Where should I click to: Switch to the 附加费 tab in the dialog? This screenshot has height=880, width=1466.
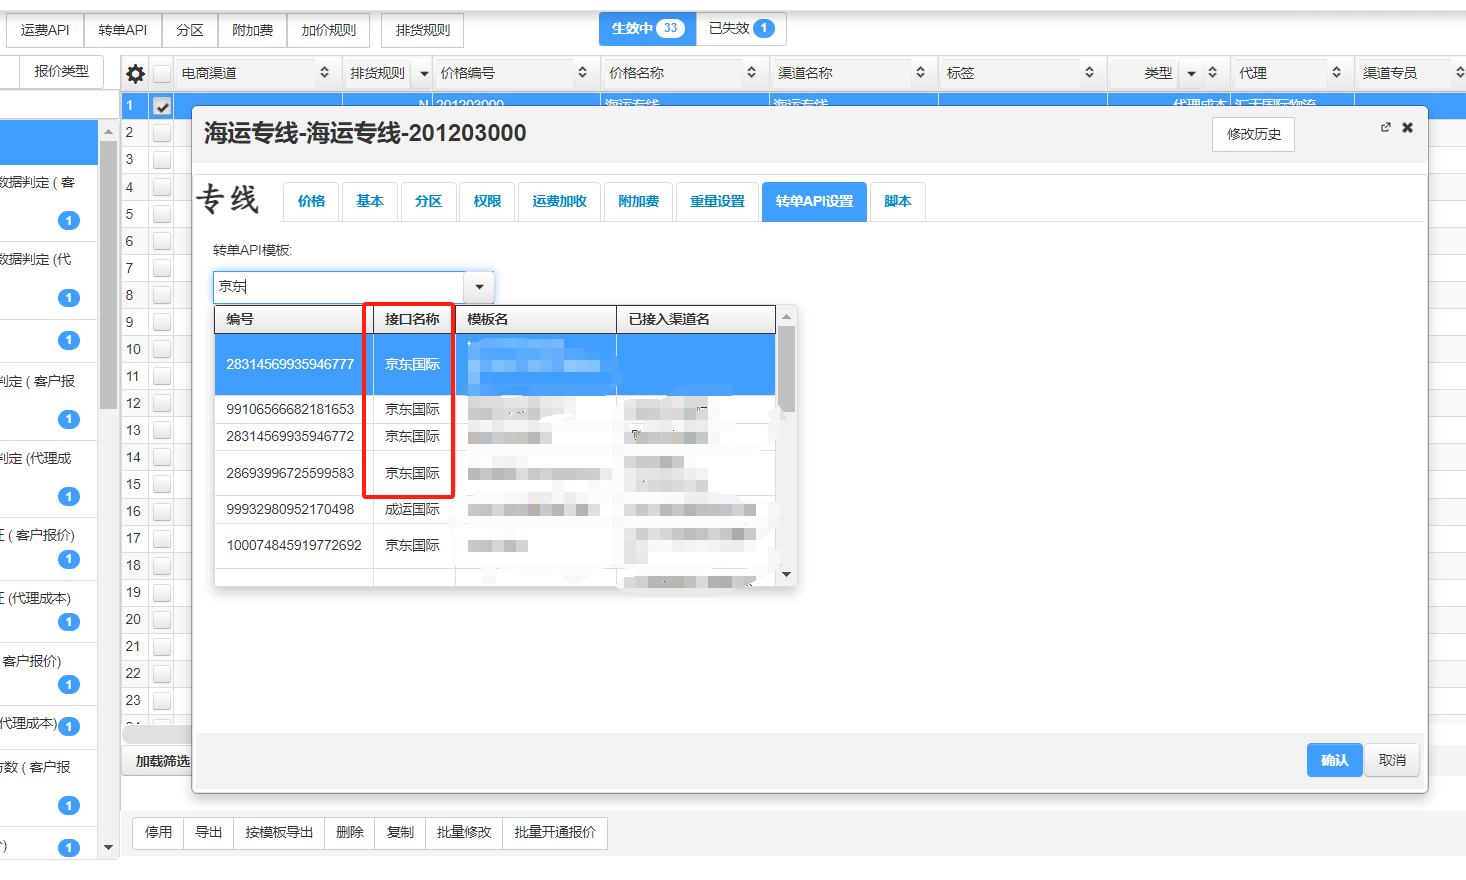point(638,201)
